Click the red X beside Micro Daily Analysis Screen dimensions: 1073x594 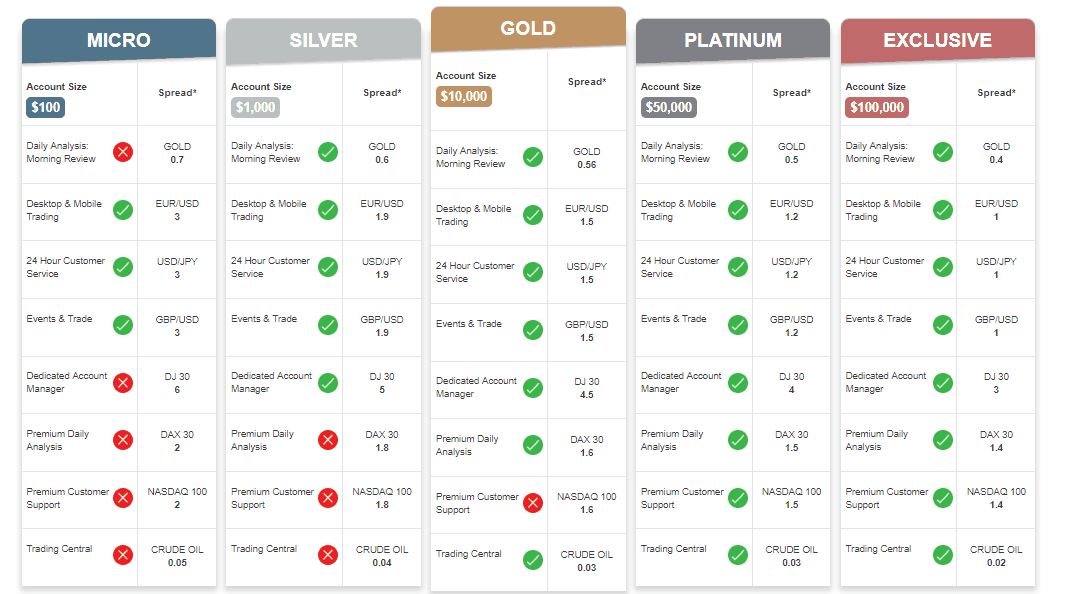[x=123, y=152]
